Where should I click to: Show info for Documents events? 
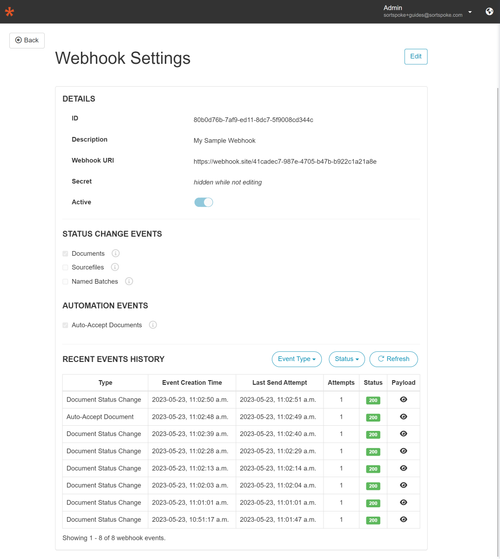tap(115, 253)
